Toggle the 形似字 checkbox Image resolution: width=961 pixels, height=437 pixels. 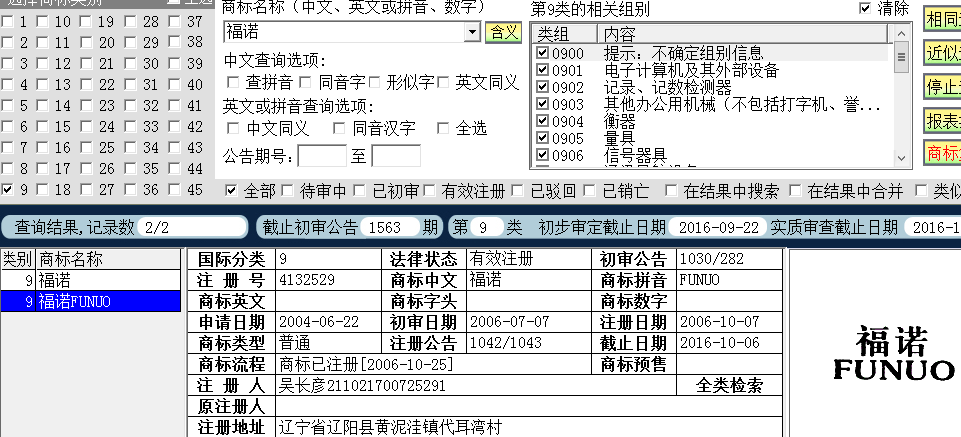click(x=374, y=82)
